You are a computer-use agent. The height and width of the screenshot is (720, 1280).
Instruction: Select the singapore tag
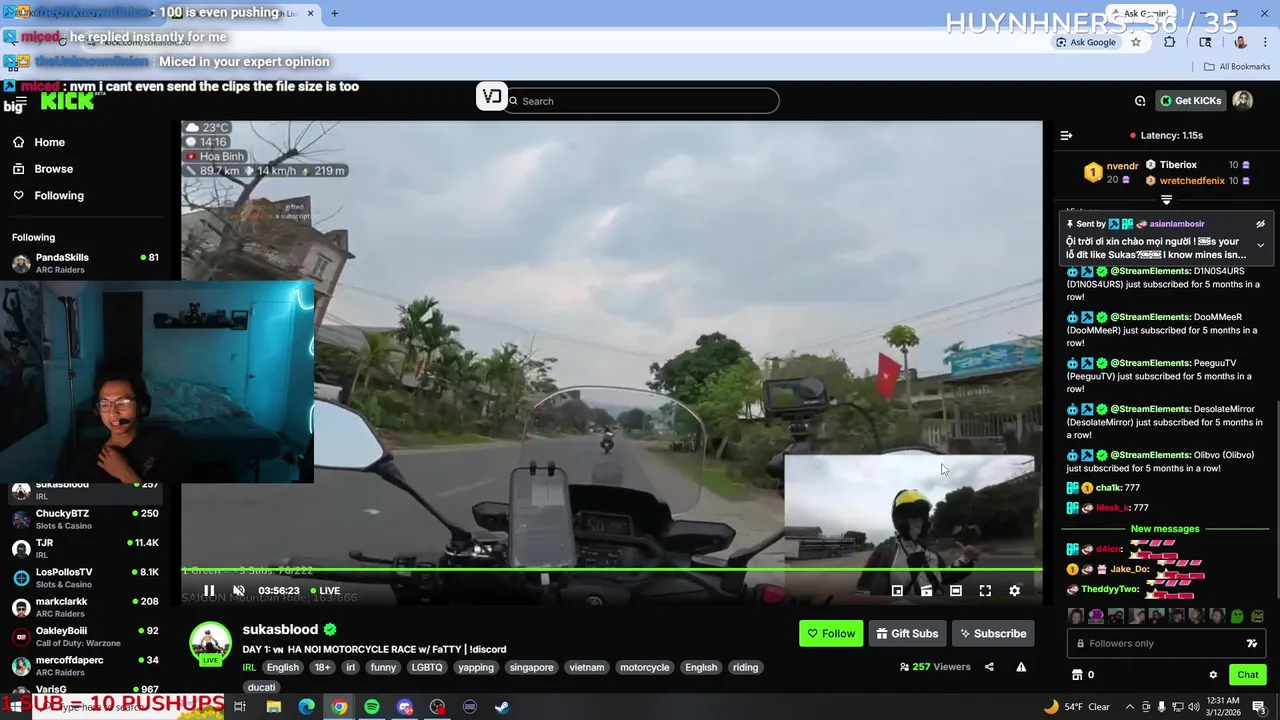pyautogui.click(x=531, y=667)
